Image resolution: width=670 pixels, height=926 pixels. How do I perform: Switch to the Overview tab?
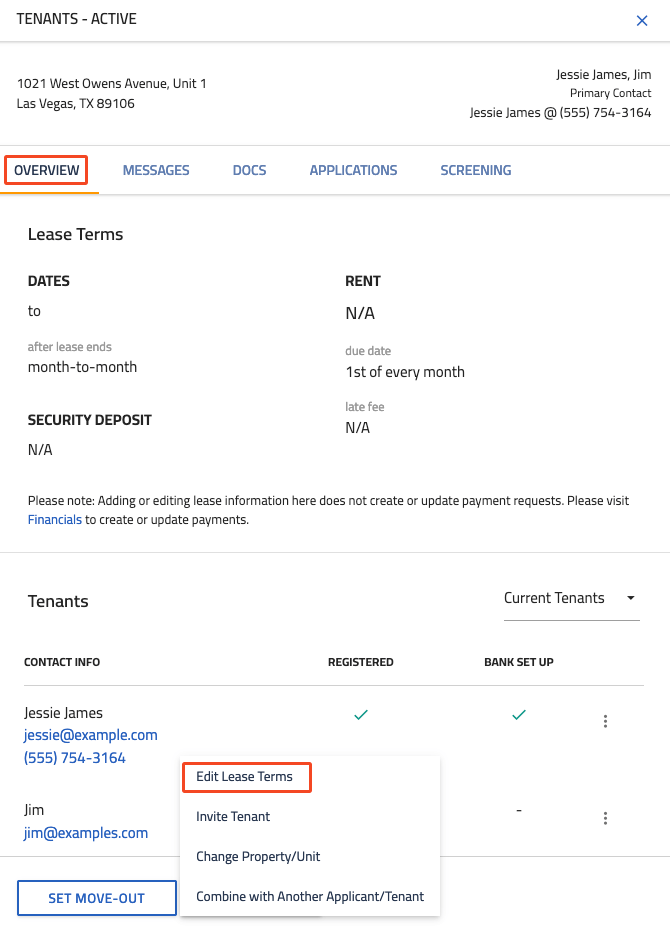[47, 170]
